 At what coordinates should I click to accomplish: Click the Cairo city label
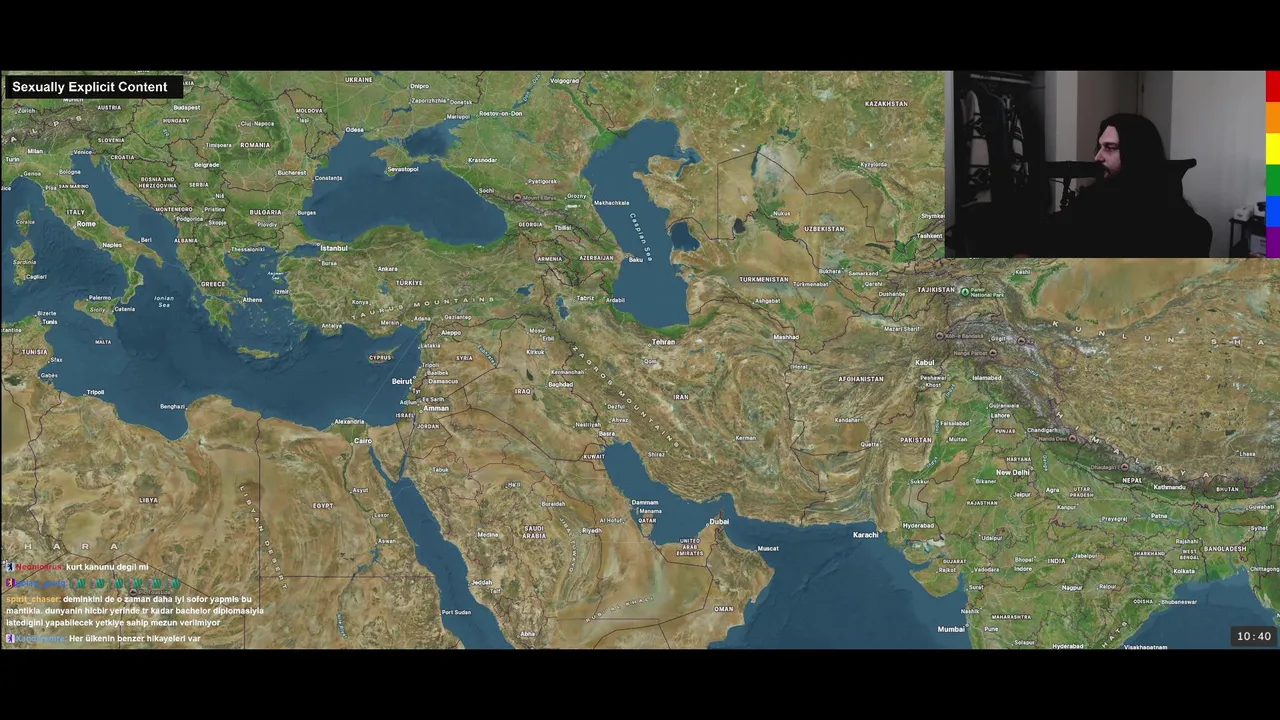tap(362, 440)
